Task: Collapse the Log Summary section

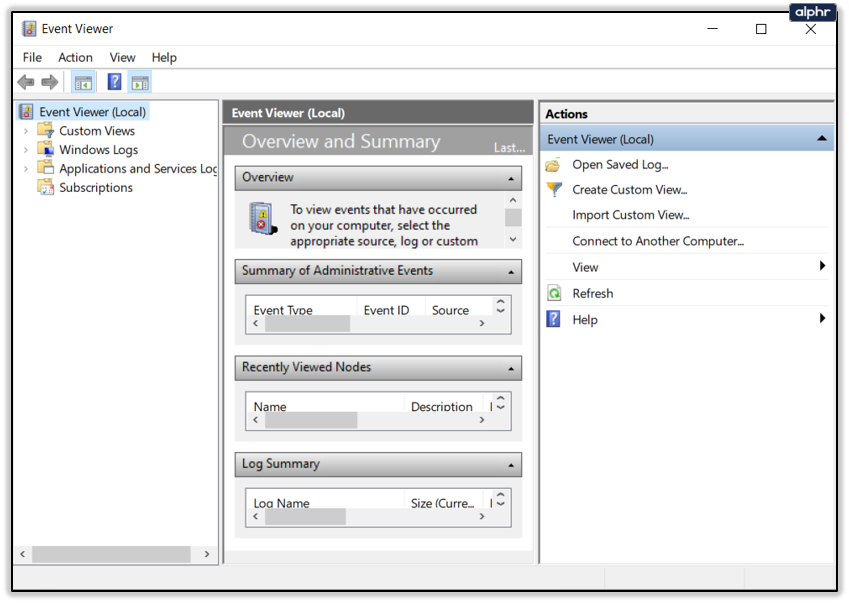Action: [x=511, y=466]
